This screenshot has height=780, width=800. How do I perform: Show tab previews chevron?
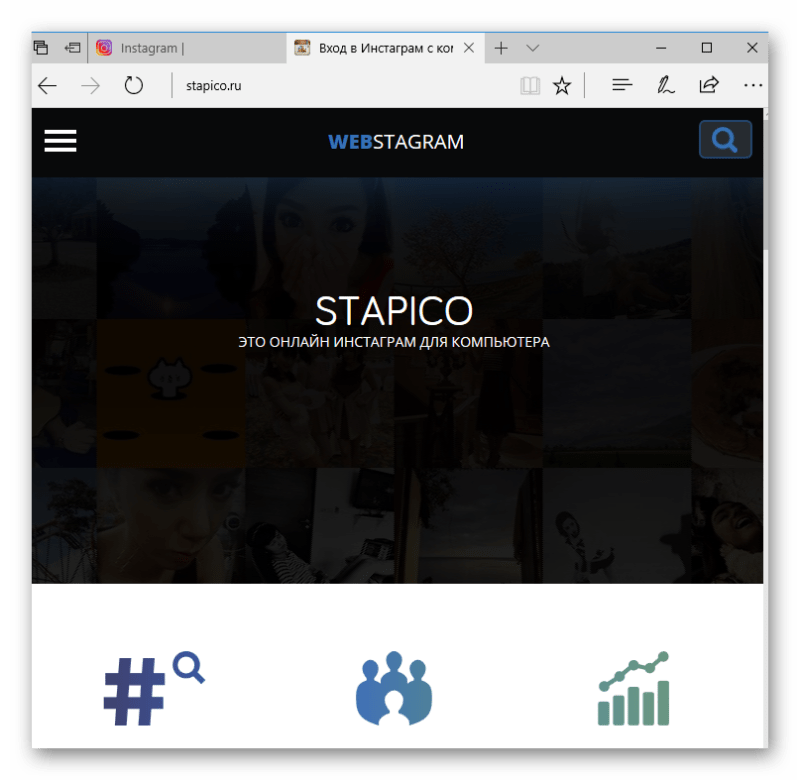(x=532, y=48)
